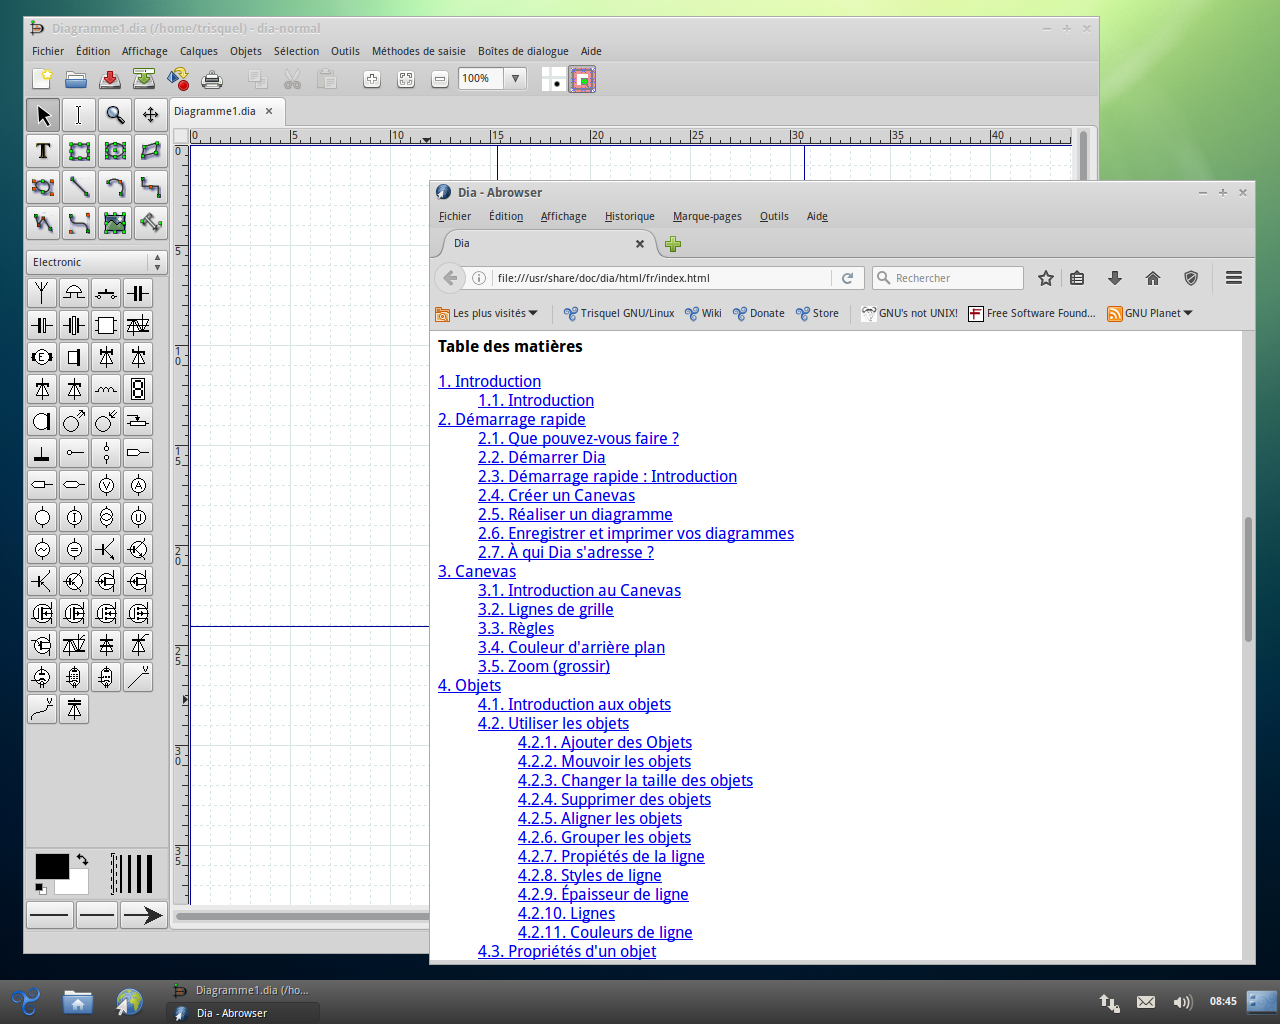Click Open file folder icon in Dia toolbar

click(76, 79)
